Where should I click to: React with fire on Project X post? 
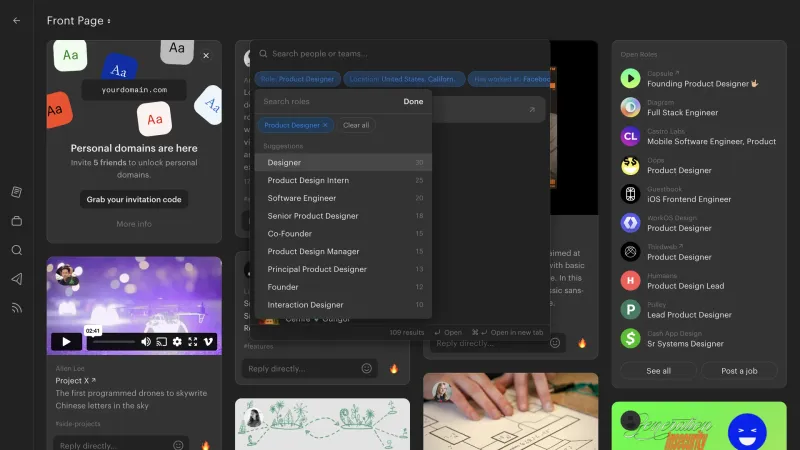click(205, 445)
